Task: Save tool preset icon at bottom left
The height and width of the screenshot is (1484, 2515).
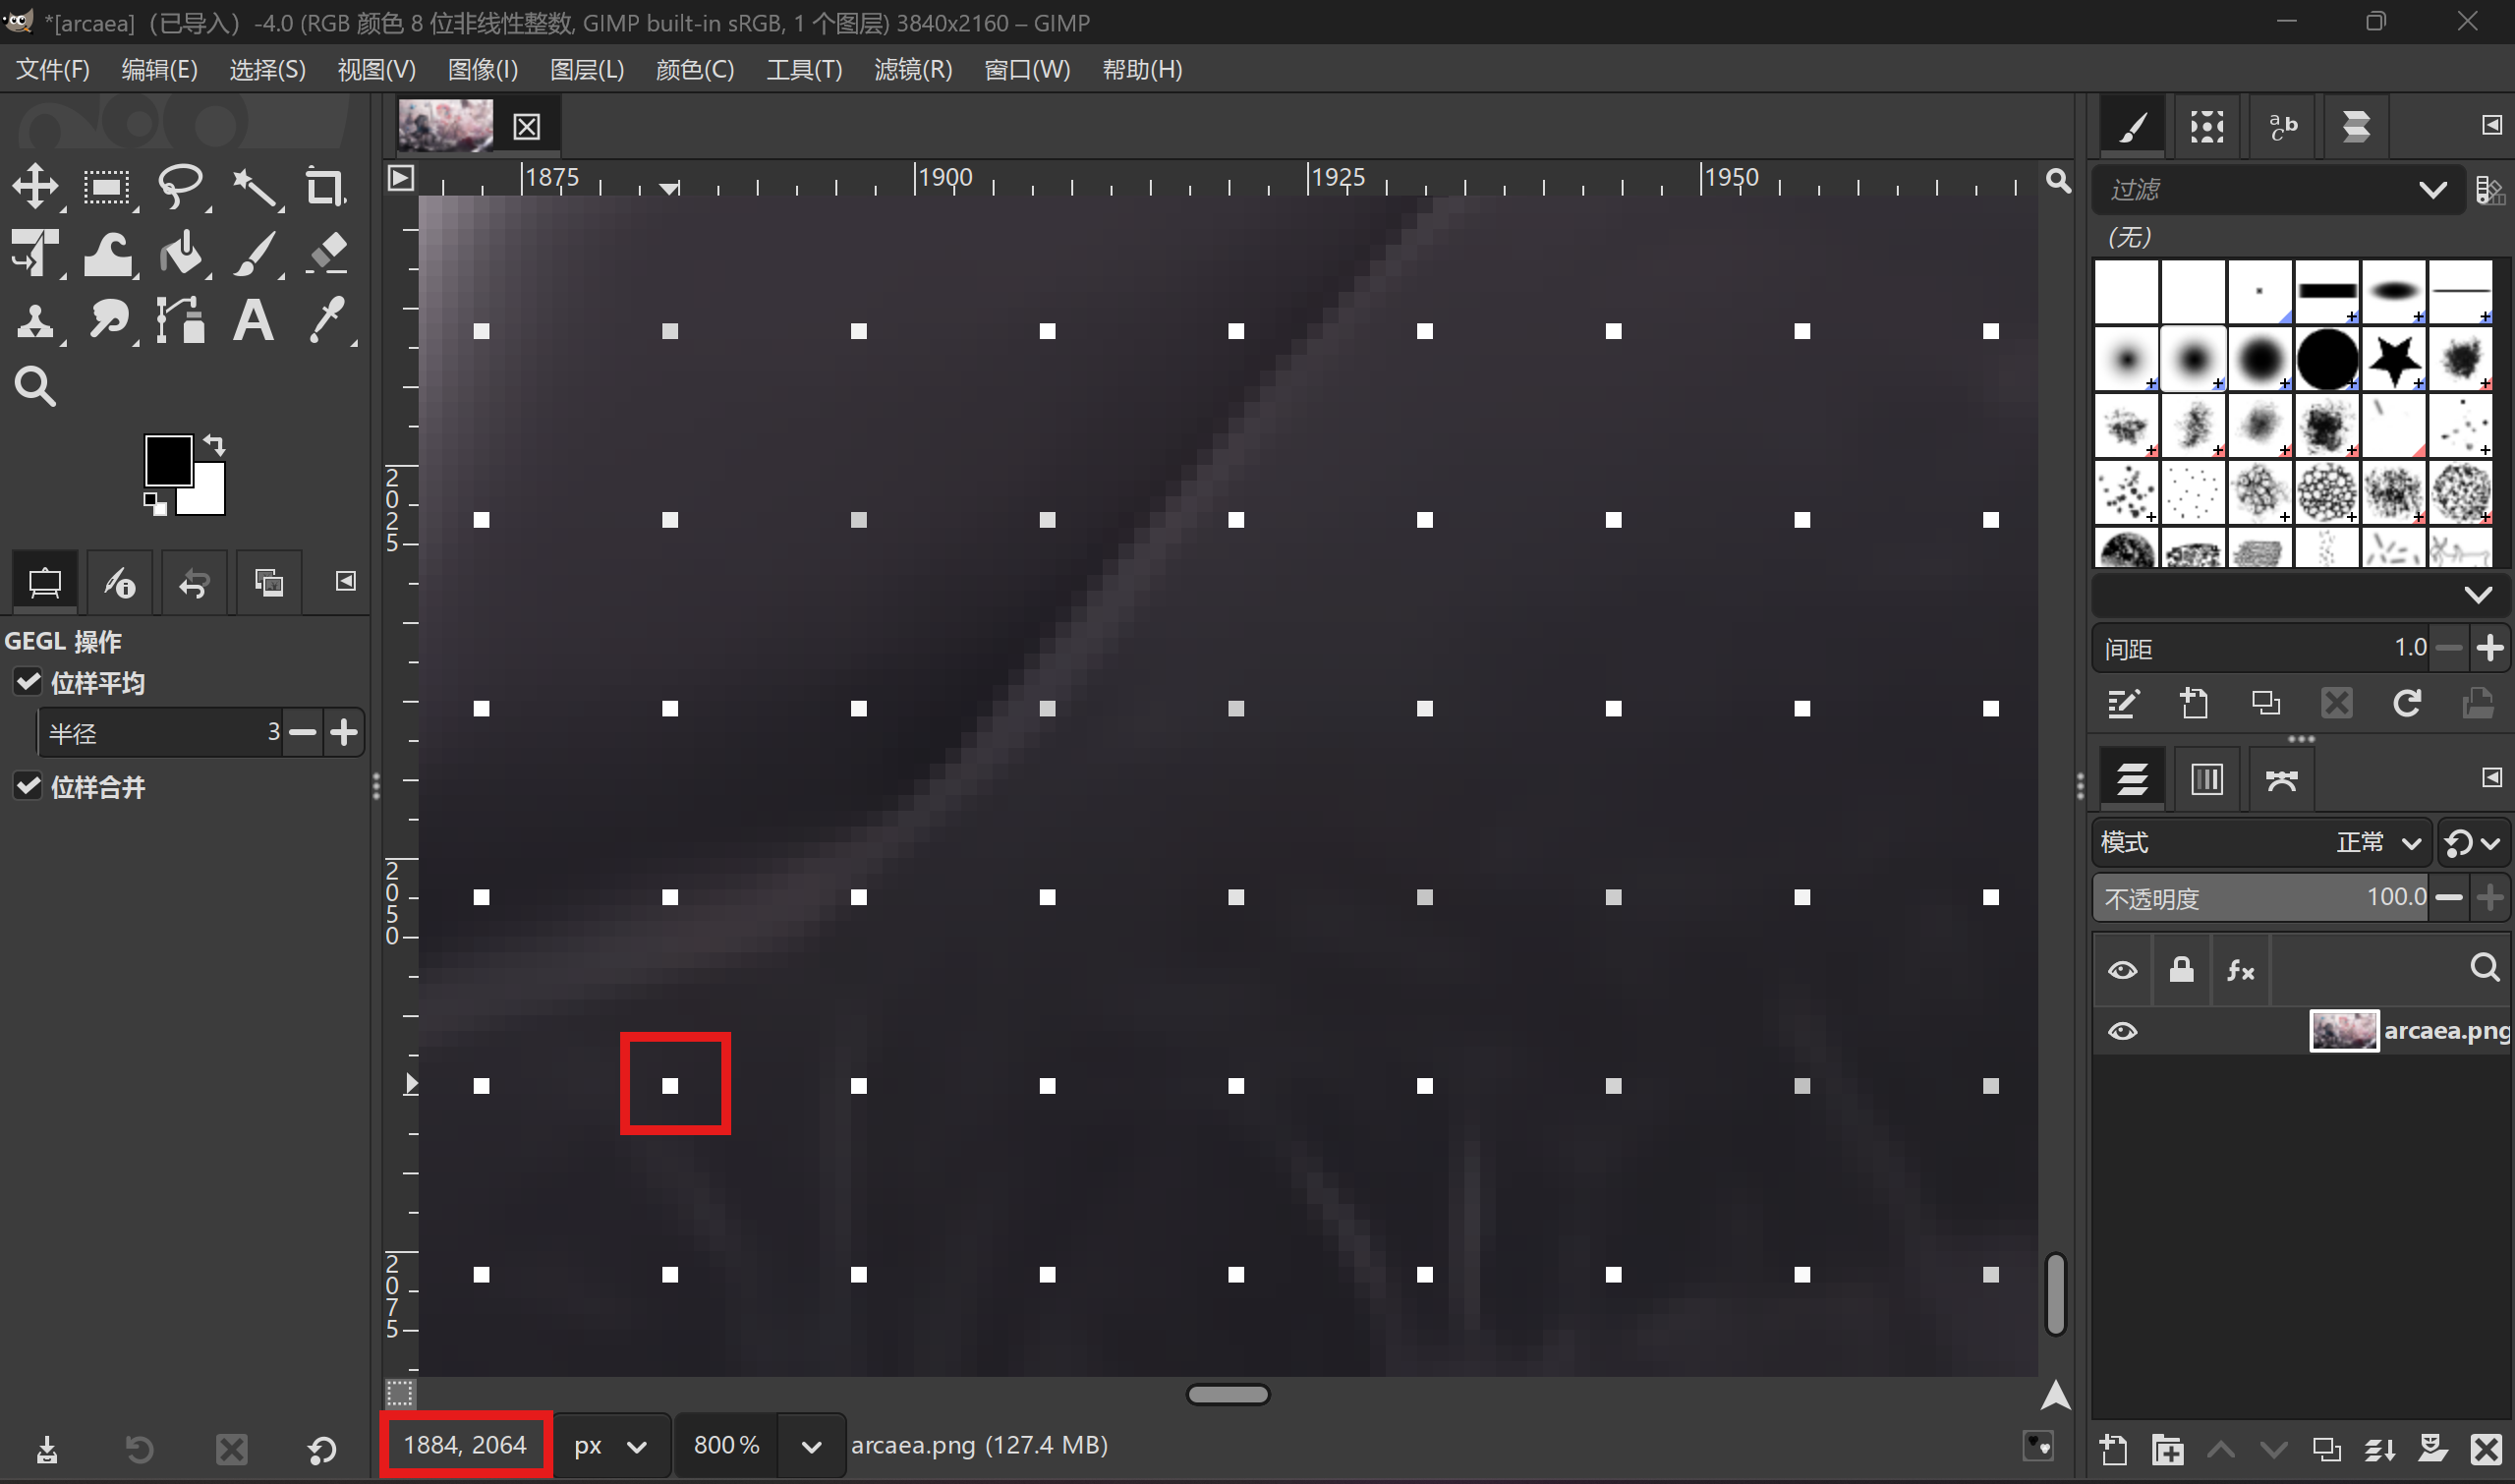Action: click(x=47, y=1449)
